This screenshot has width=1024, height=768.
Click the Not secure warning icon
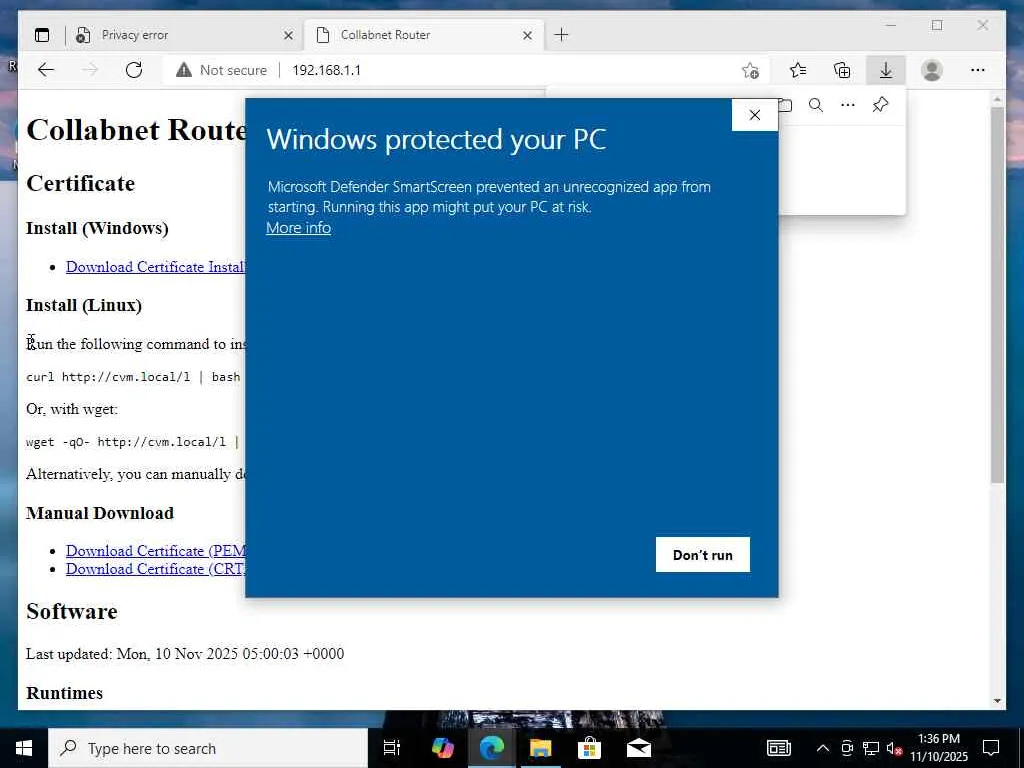point(184,70)
